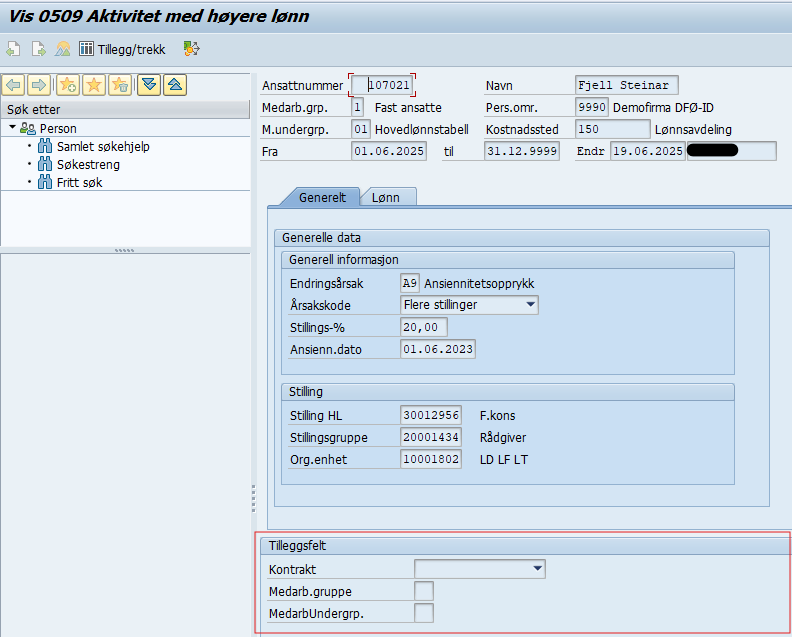Click the Endr date field 19.06.2025
The height and width of the screenshot is (637, 792).
pos(648,151)
